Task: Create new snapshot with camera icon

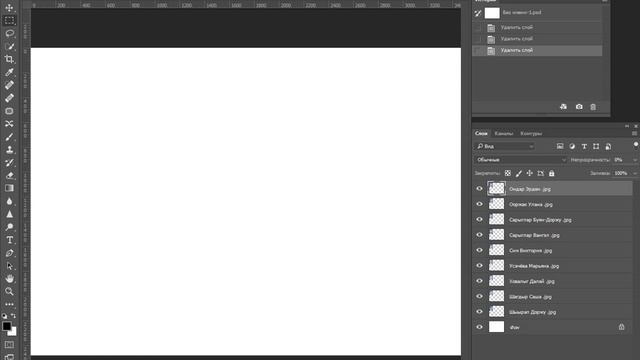Action: [x=579, y=107]
